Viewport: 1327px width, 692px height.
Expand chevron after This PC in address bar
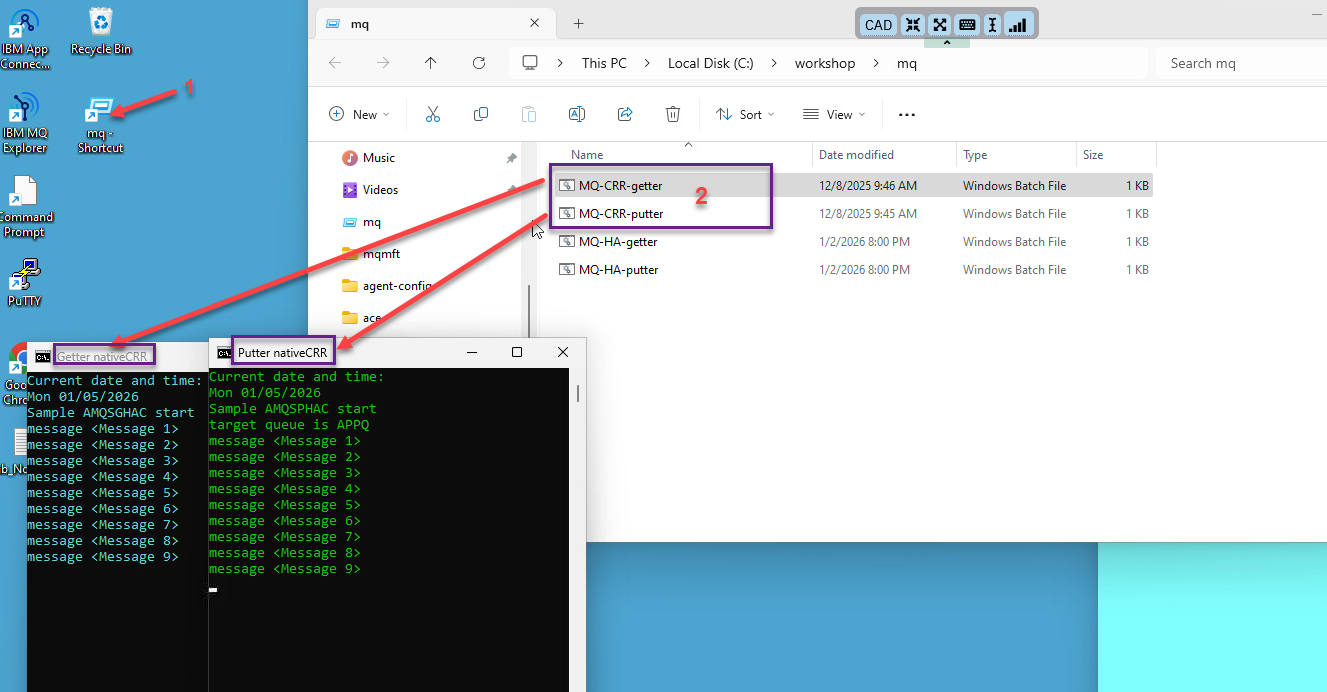click(647, 63)
